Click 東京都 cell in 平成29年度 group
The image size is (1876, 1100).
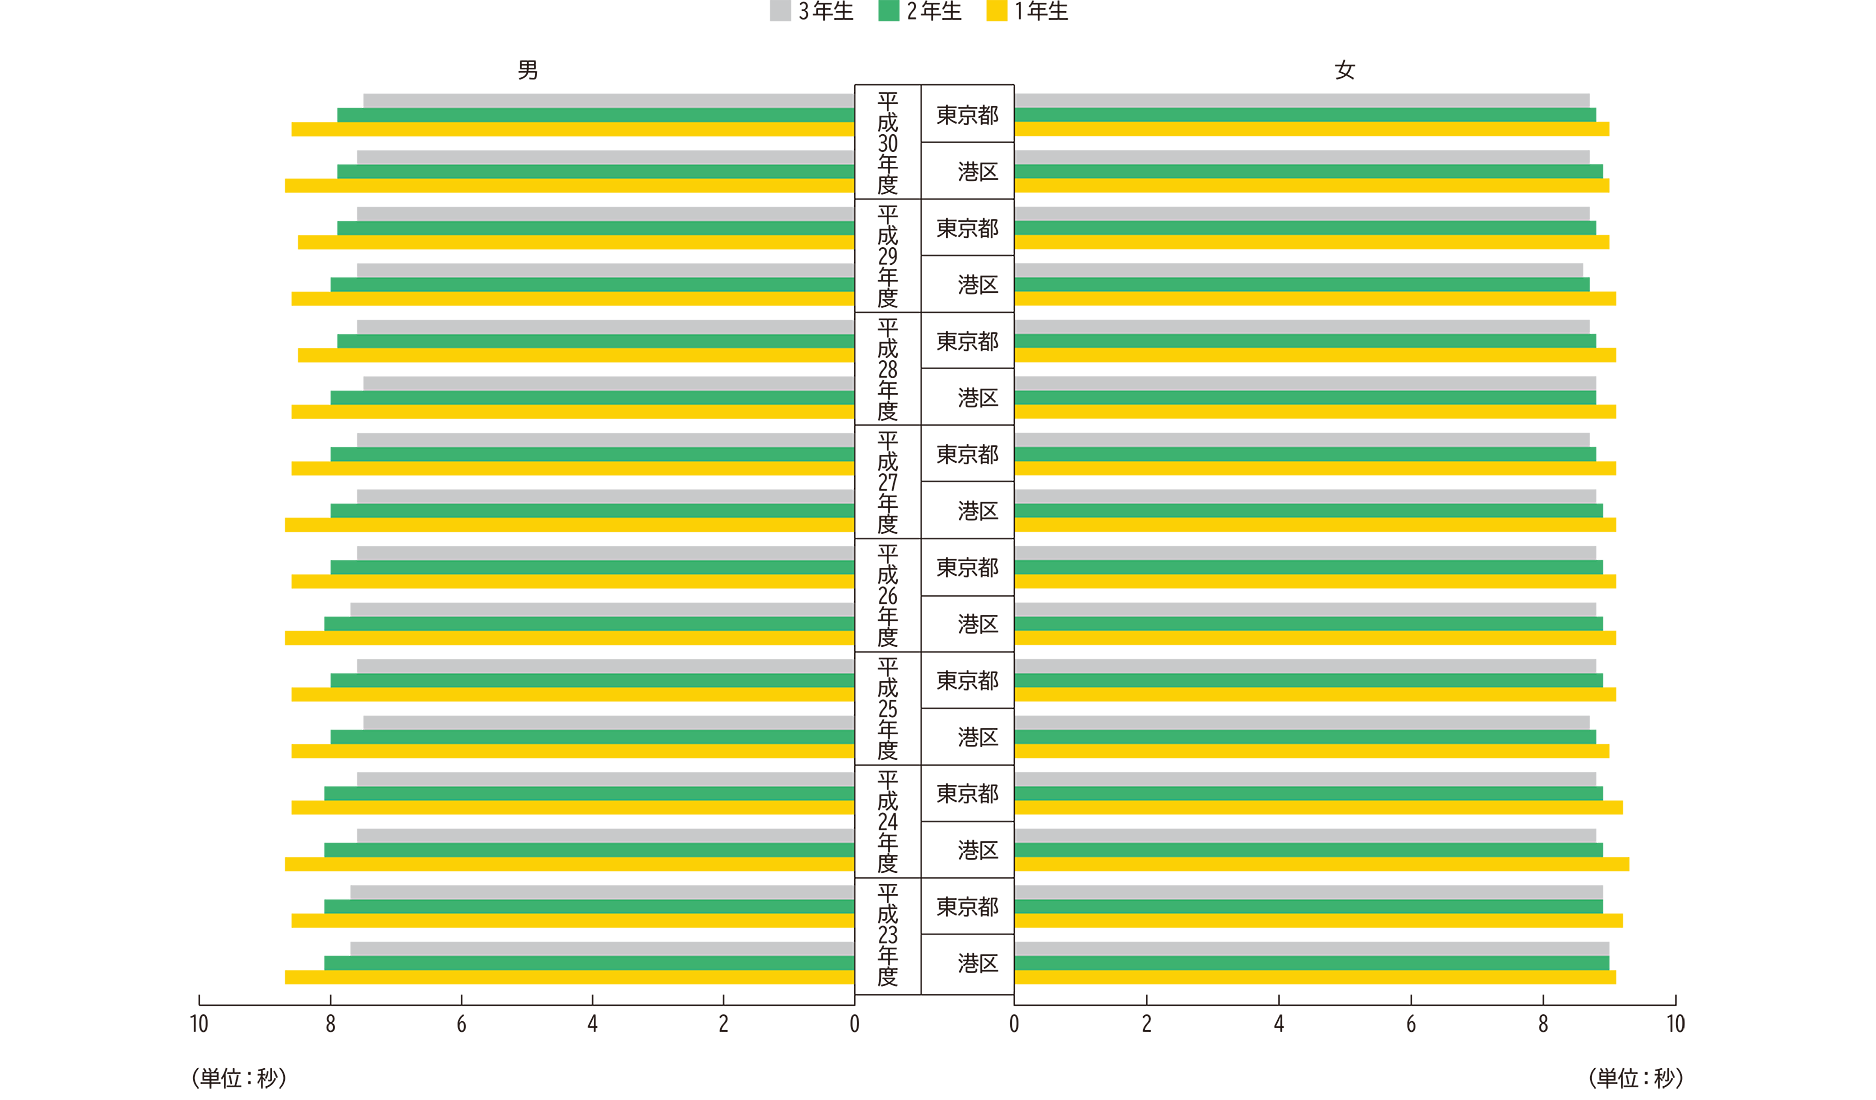click(967, 228)
